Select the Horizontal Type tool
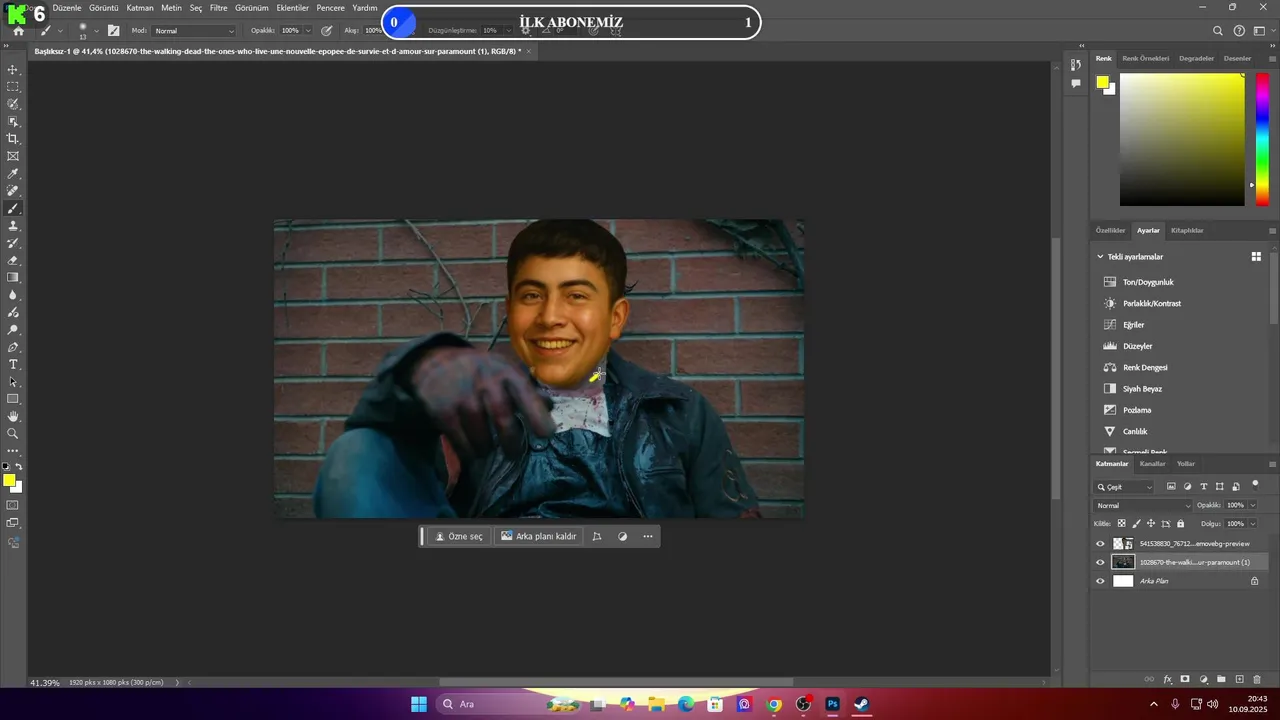 (13, 364)
